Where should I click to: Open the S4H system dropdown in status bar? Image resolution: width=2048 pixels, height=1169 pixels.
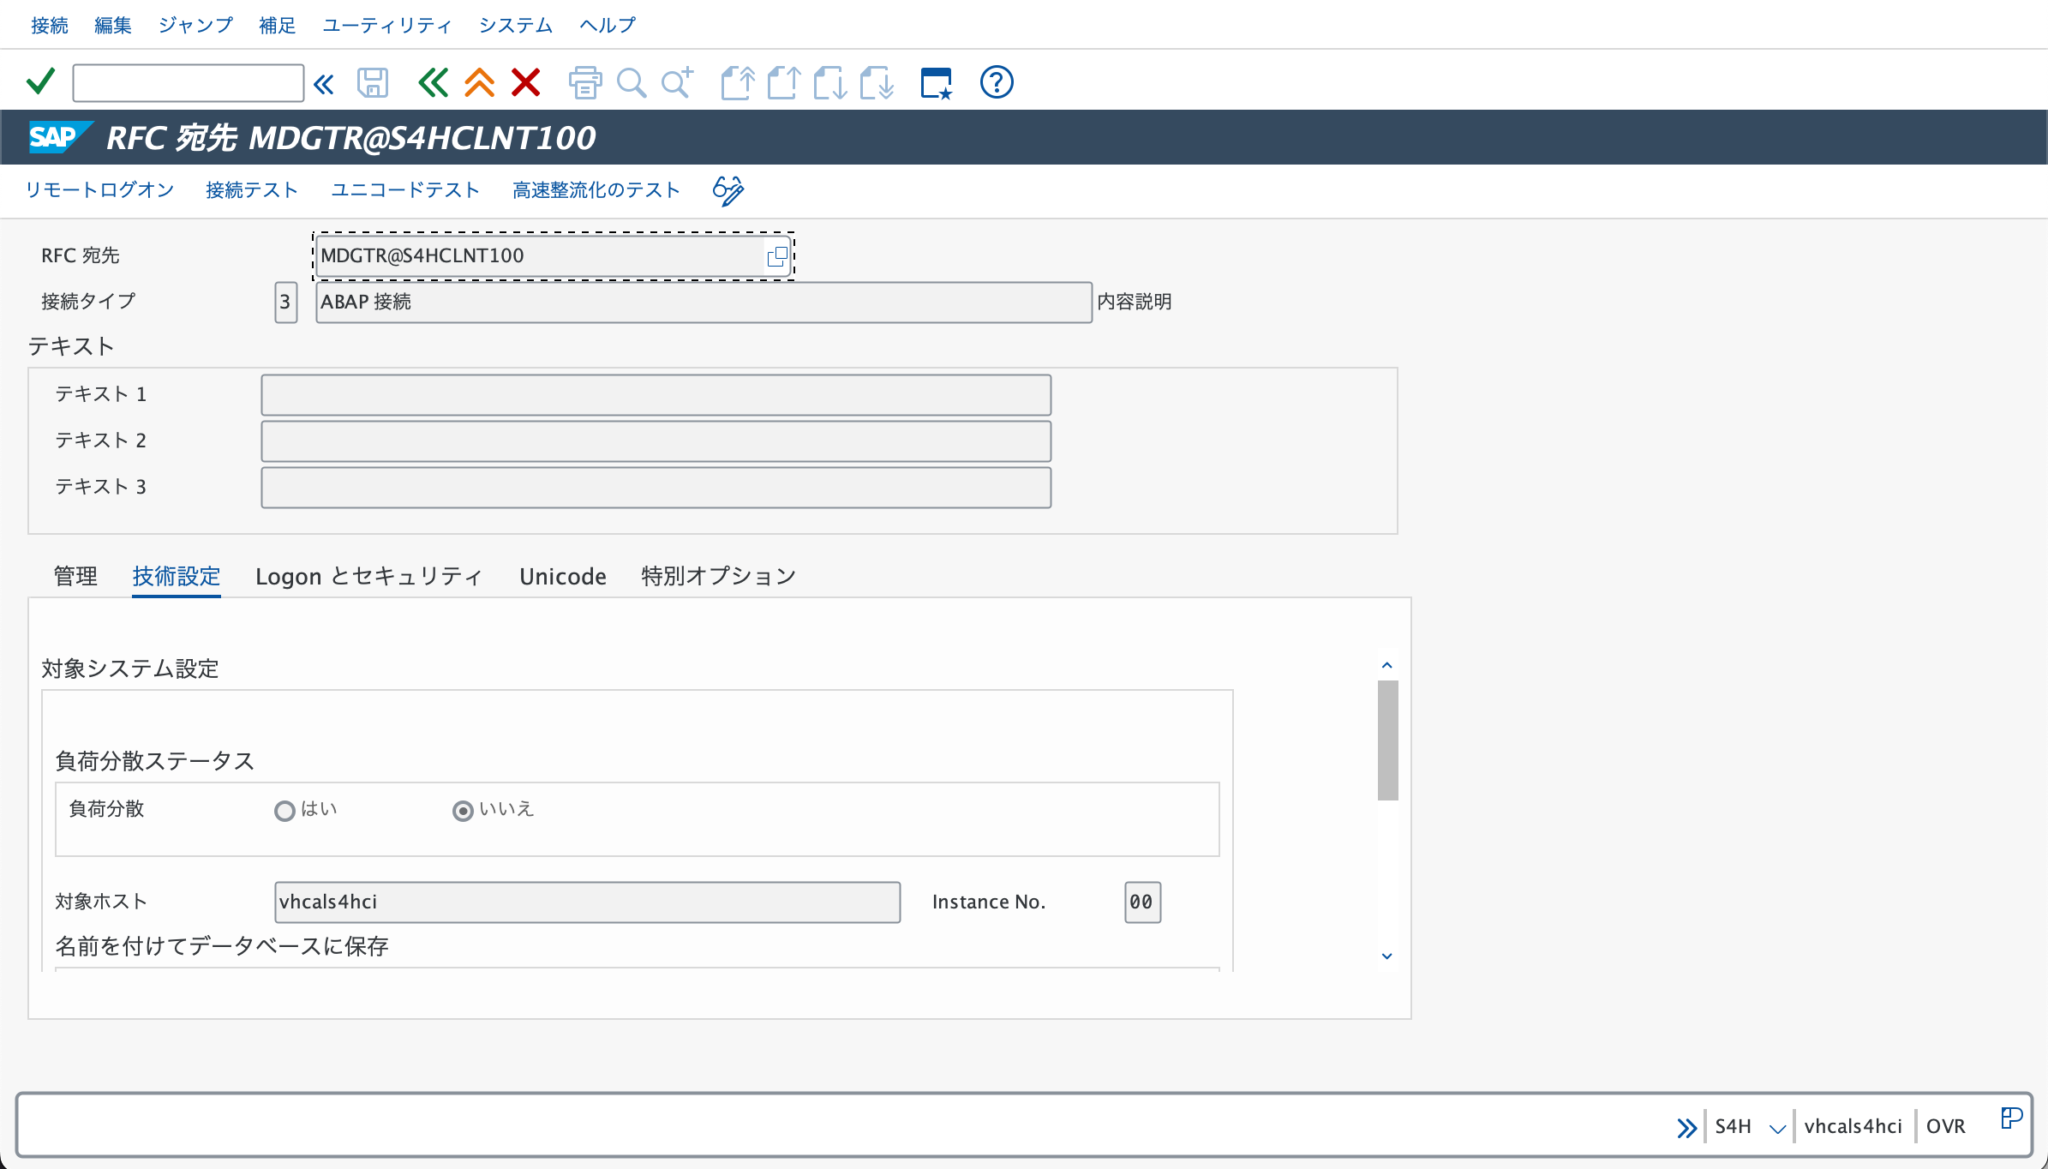point(1777,1125)
